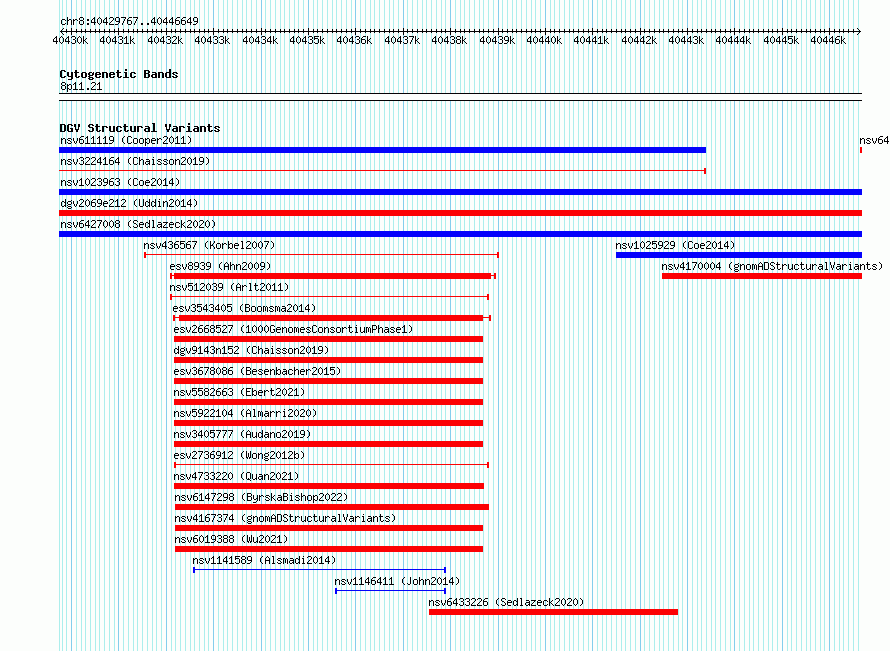Click the nsv611119 (Cooper2011) blue variant bar
The image size is (890, 651).
point(383,150)
